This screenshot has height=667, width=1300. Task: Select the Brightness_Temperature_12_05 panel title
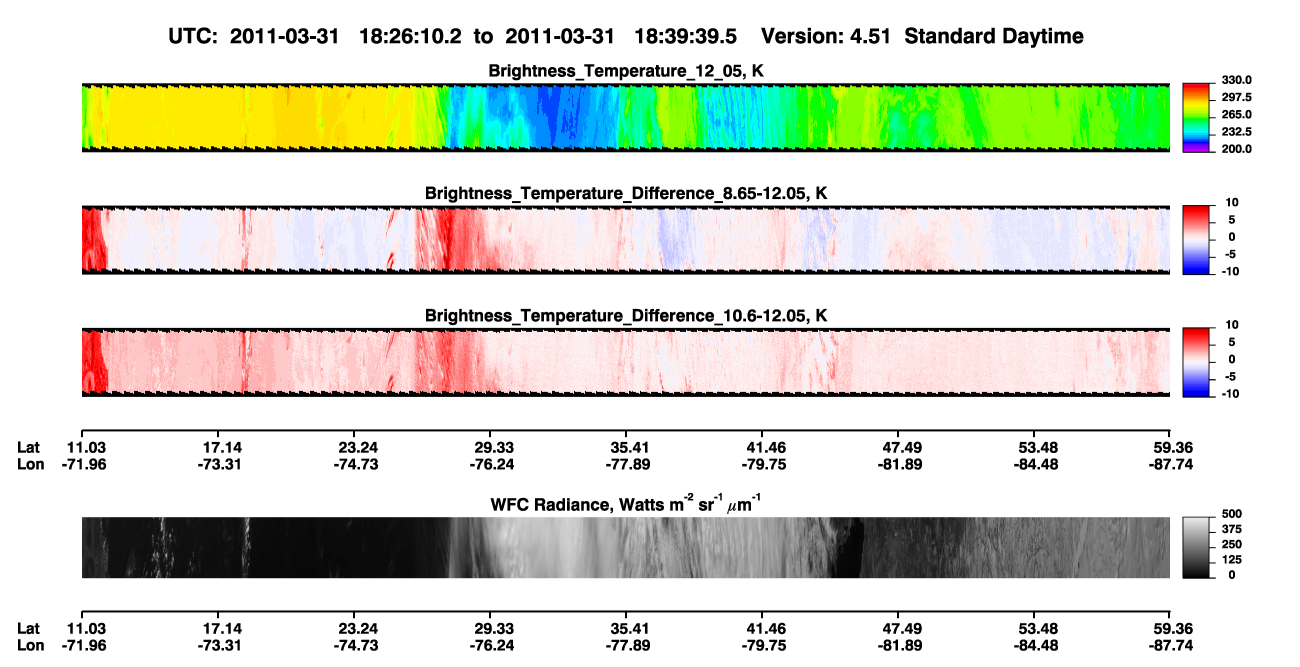point(626,71)
